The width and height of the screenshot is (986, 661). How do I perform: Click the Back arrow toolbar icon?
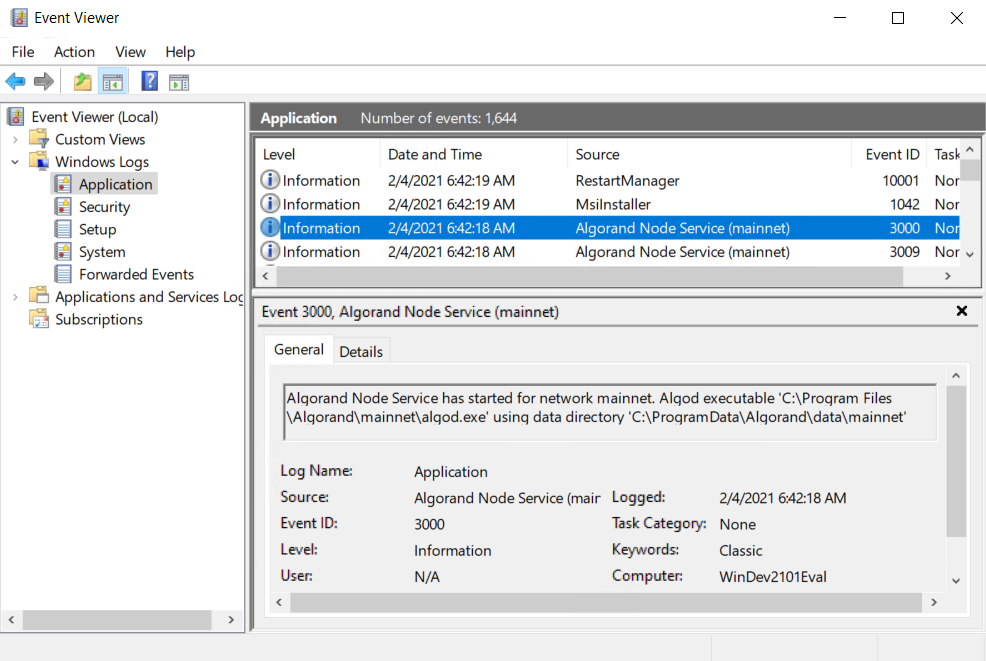(15, 81)
